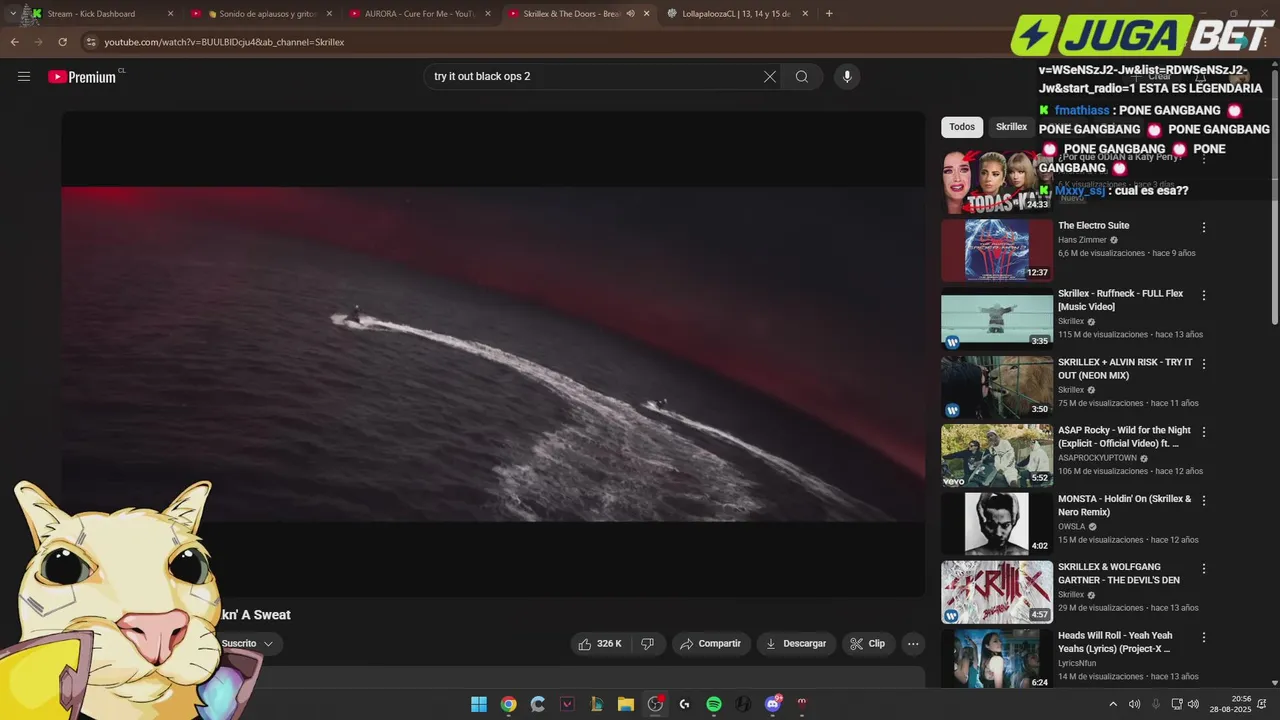Mute the Skrillex & The Doors tab audio

click(x=630, y=14)
